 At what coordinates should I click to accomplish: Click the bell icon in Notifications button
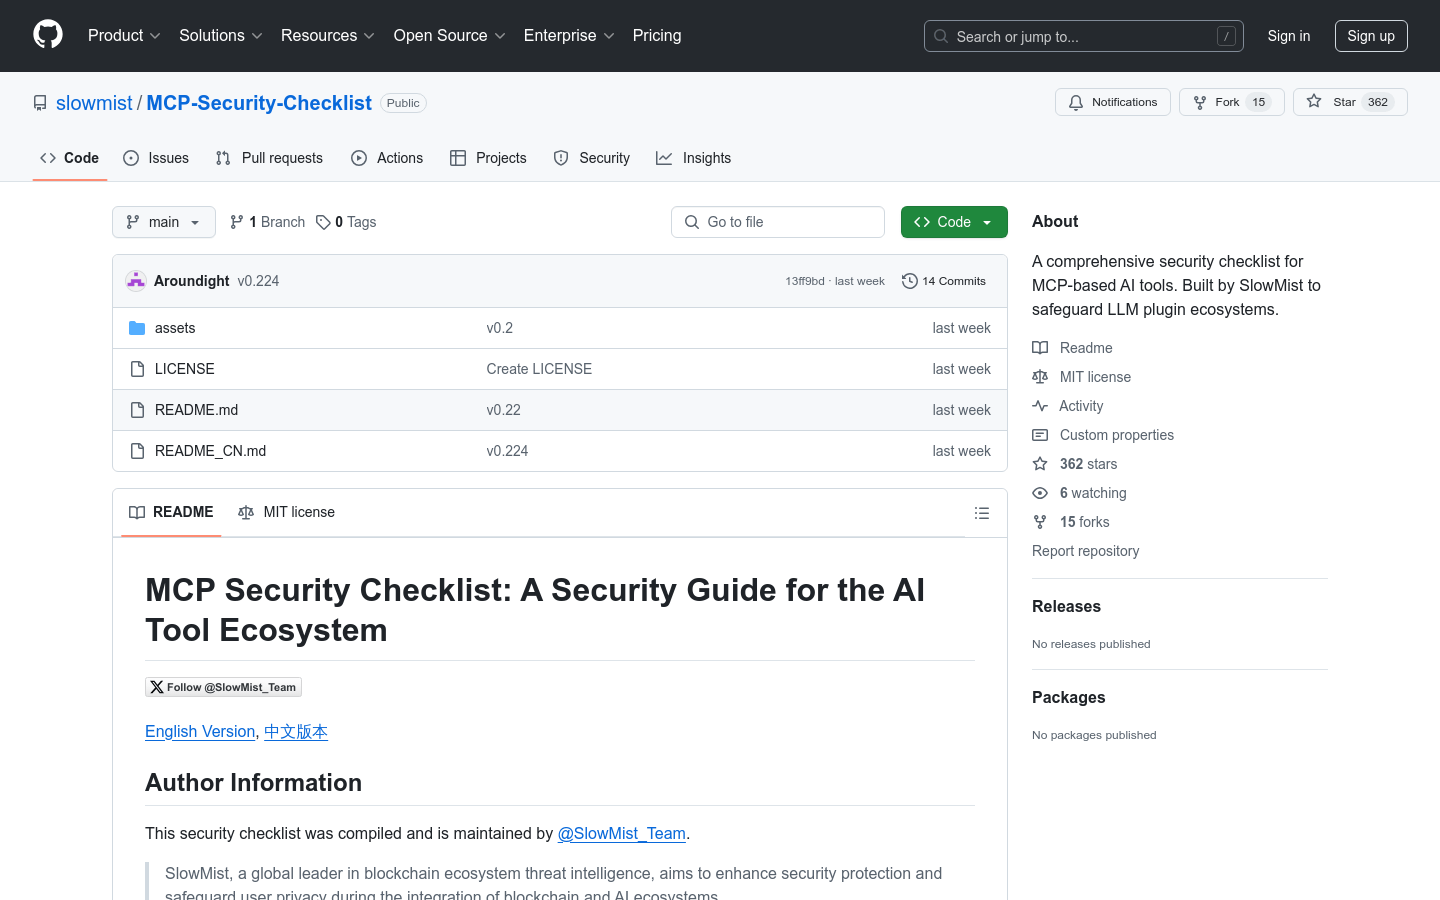[x=1076, y=102]
